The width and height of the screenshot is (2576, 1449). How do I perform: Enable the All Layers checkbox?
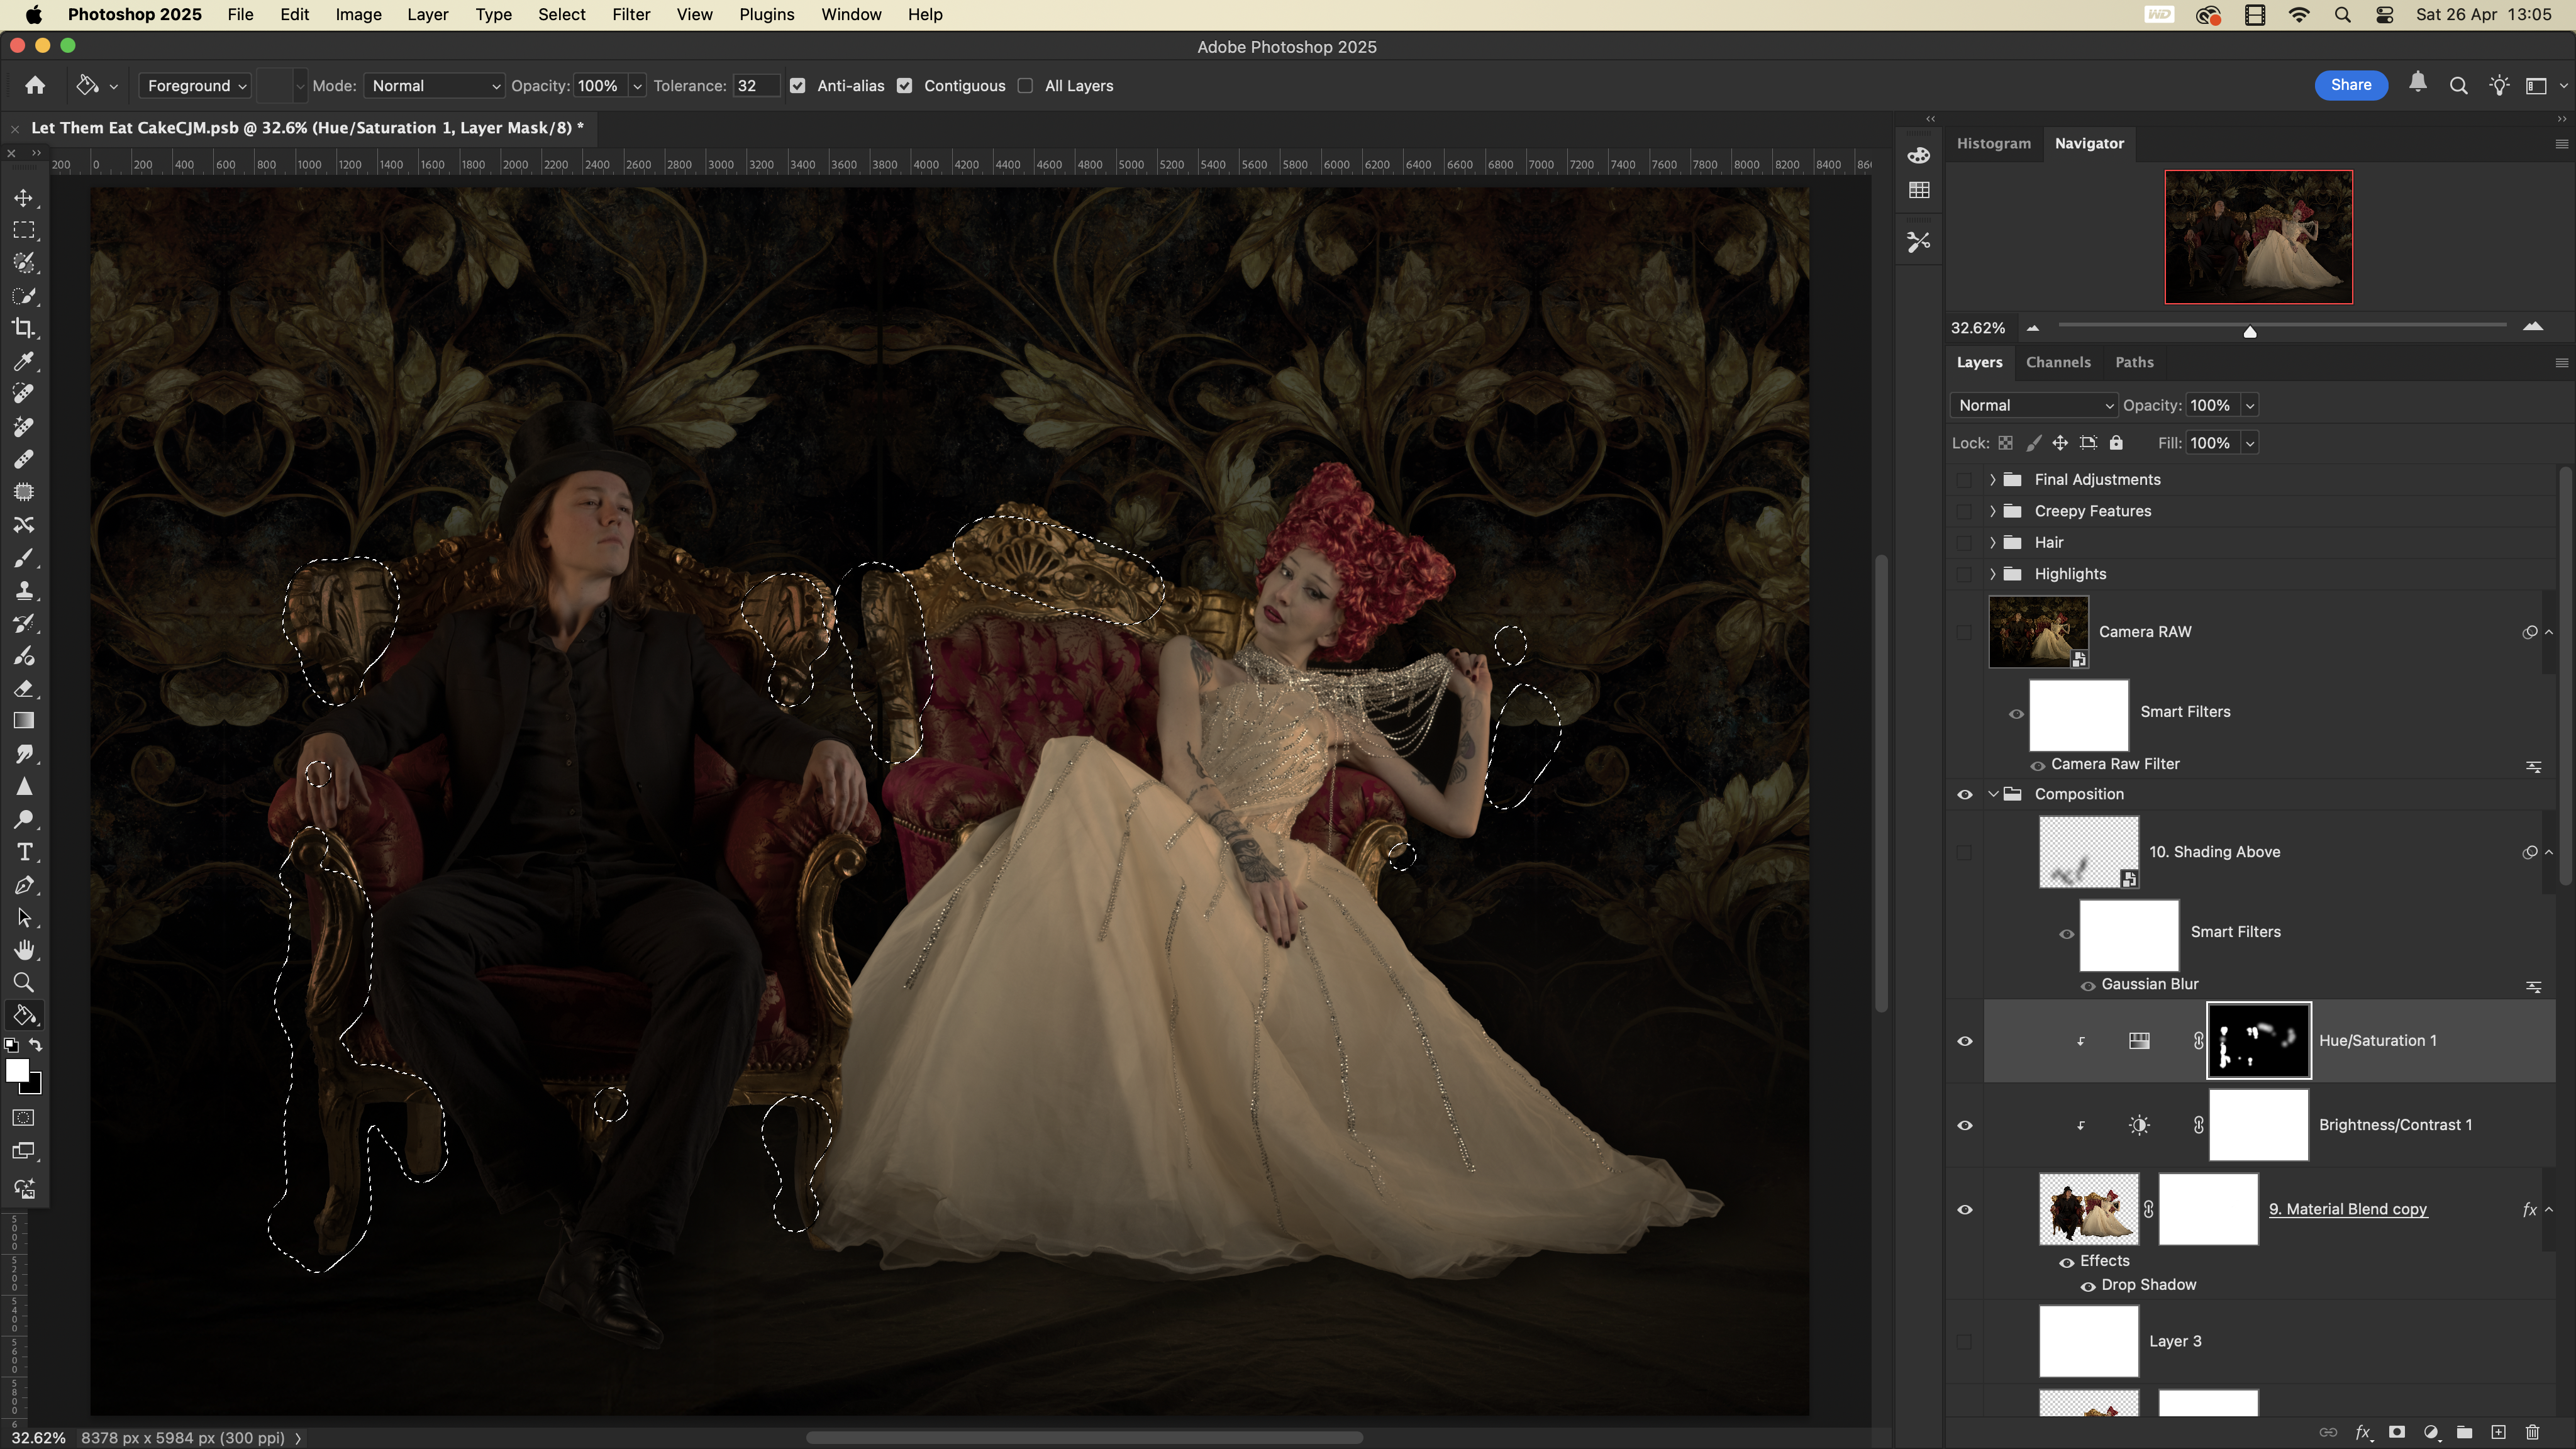point(1025,86)
